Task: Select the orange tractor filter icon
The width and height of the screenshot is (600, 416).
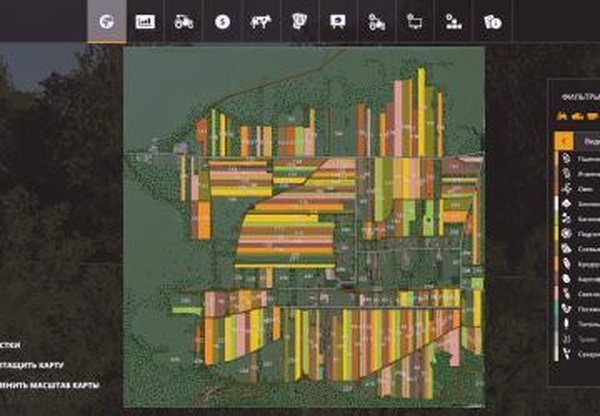Action: [x=562, y=116]
